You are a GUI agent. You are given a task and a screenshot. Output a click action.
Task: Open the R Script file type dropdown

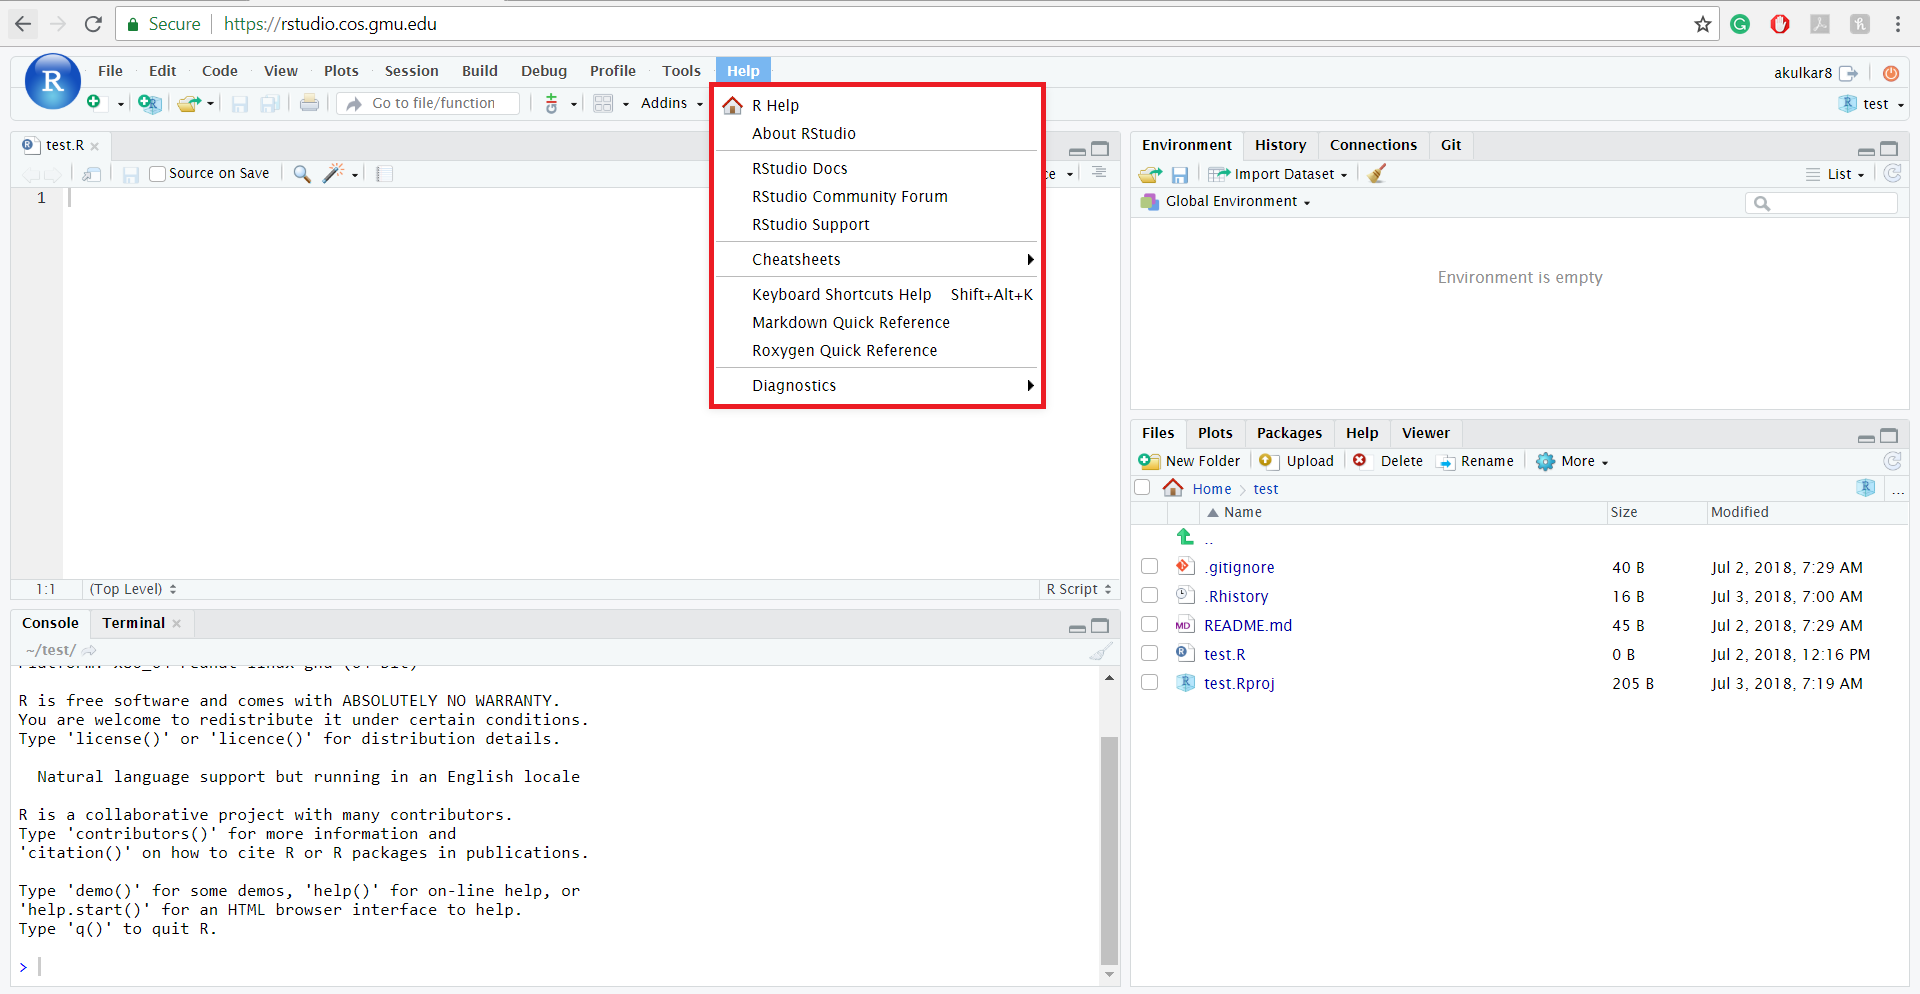coord(1079,589)
